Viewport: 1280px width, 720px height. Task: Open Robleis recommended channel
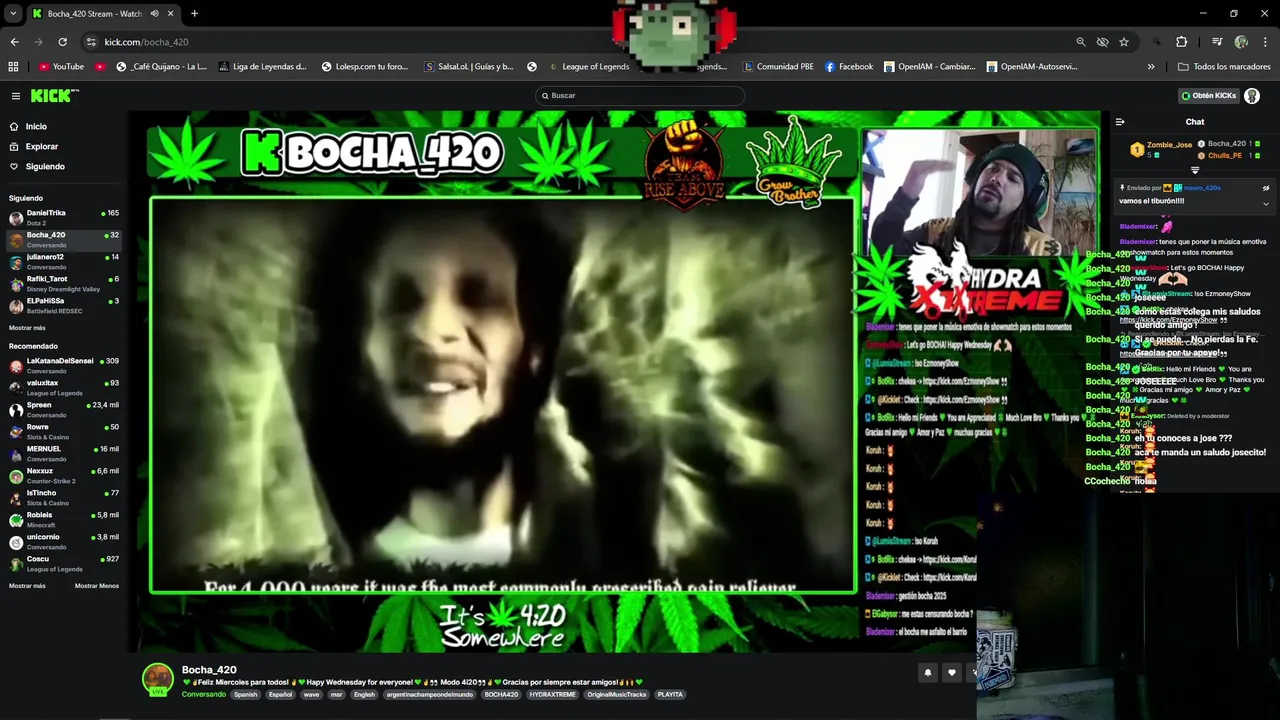pyautogui.click(x=64, y=519)
